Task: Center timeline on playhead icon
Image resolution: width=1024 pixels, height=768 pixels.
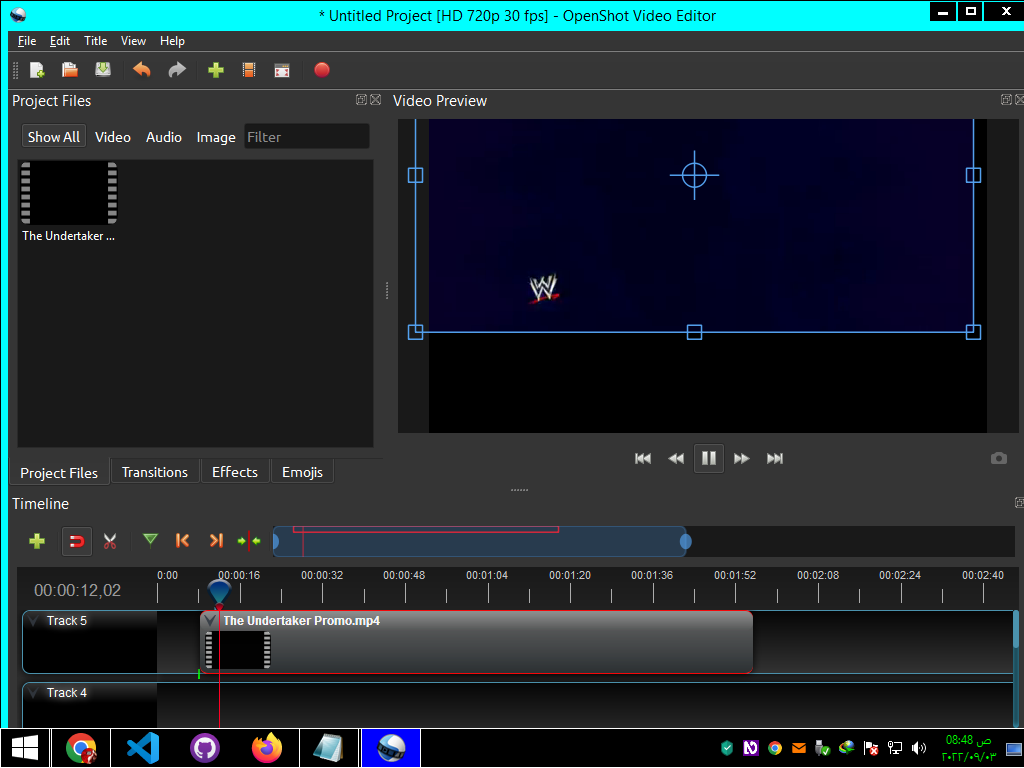Action: point(249,541)
